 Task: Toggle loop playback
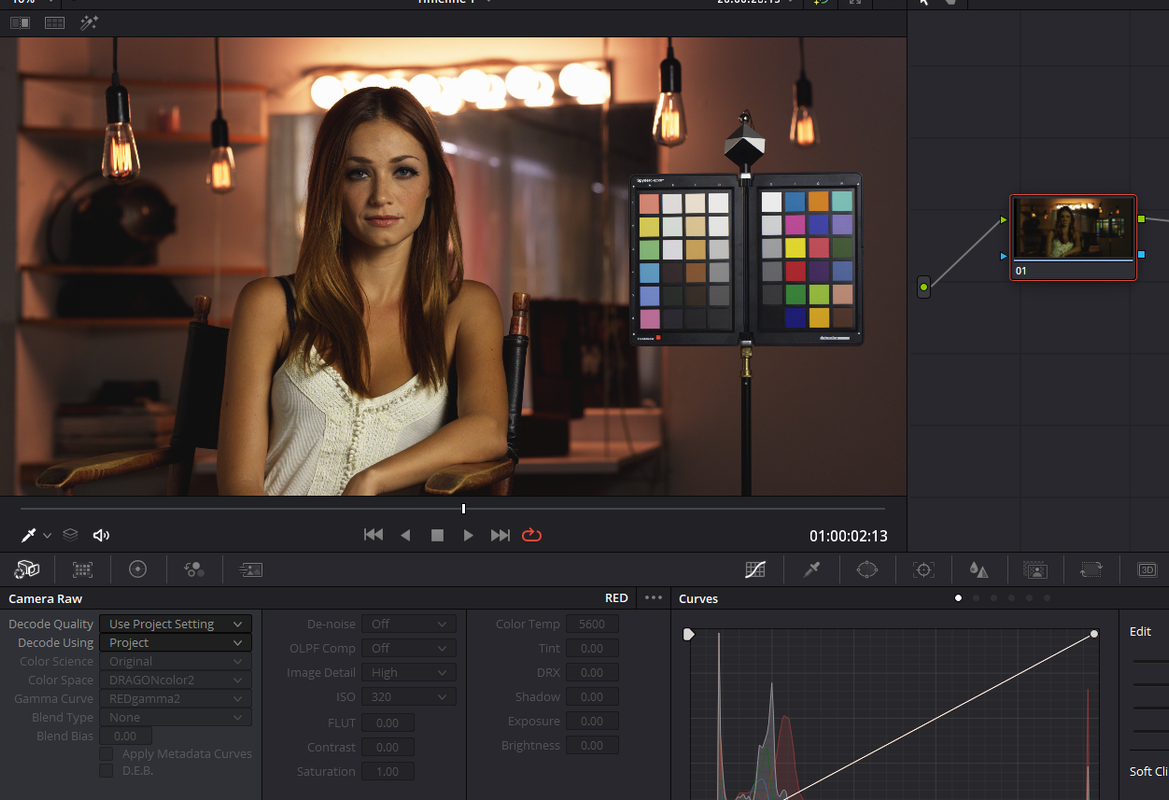click(x=532, y=535)
